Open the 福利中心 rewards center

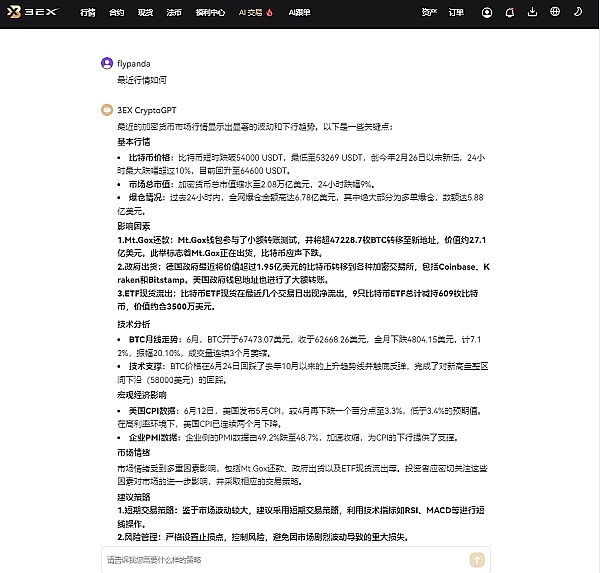210,13
